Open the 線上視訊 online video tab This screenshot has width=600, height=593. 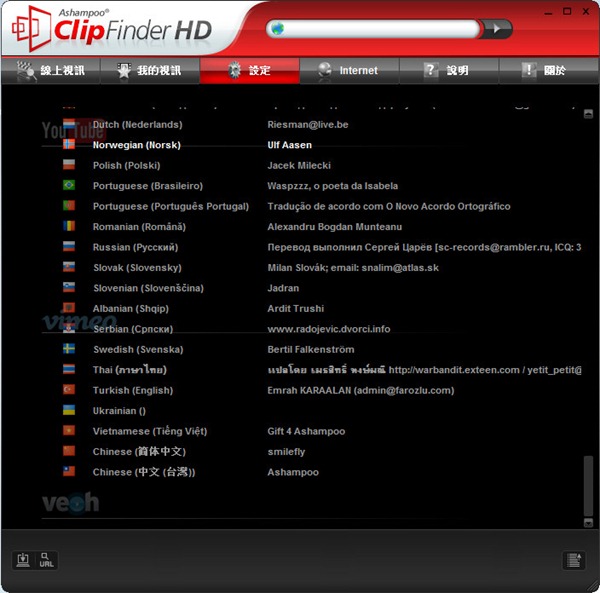[x=51, y=70]
